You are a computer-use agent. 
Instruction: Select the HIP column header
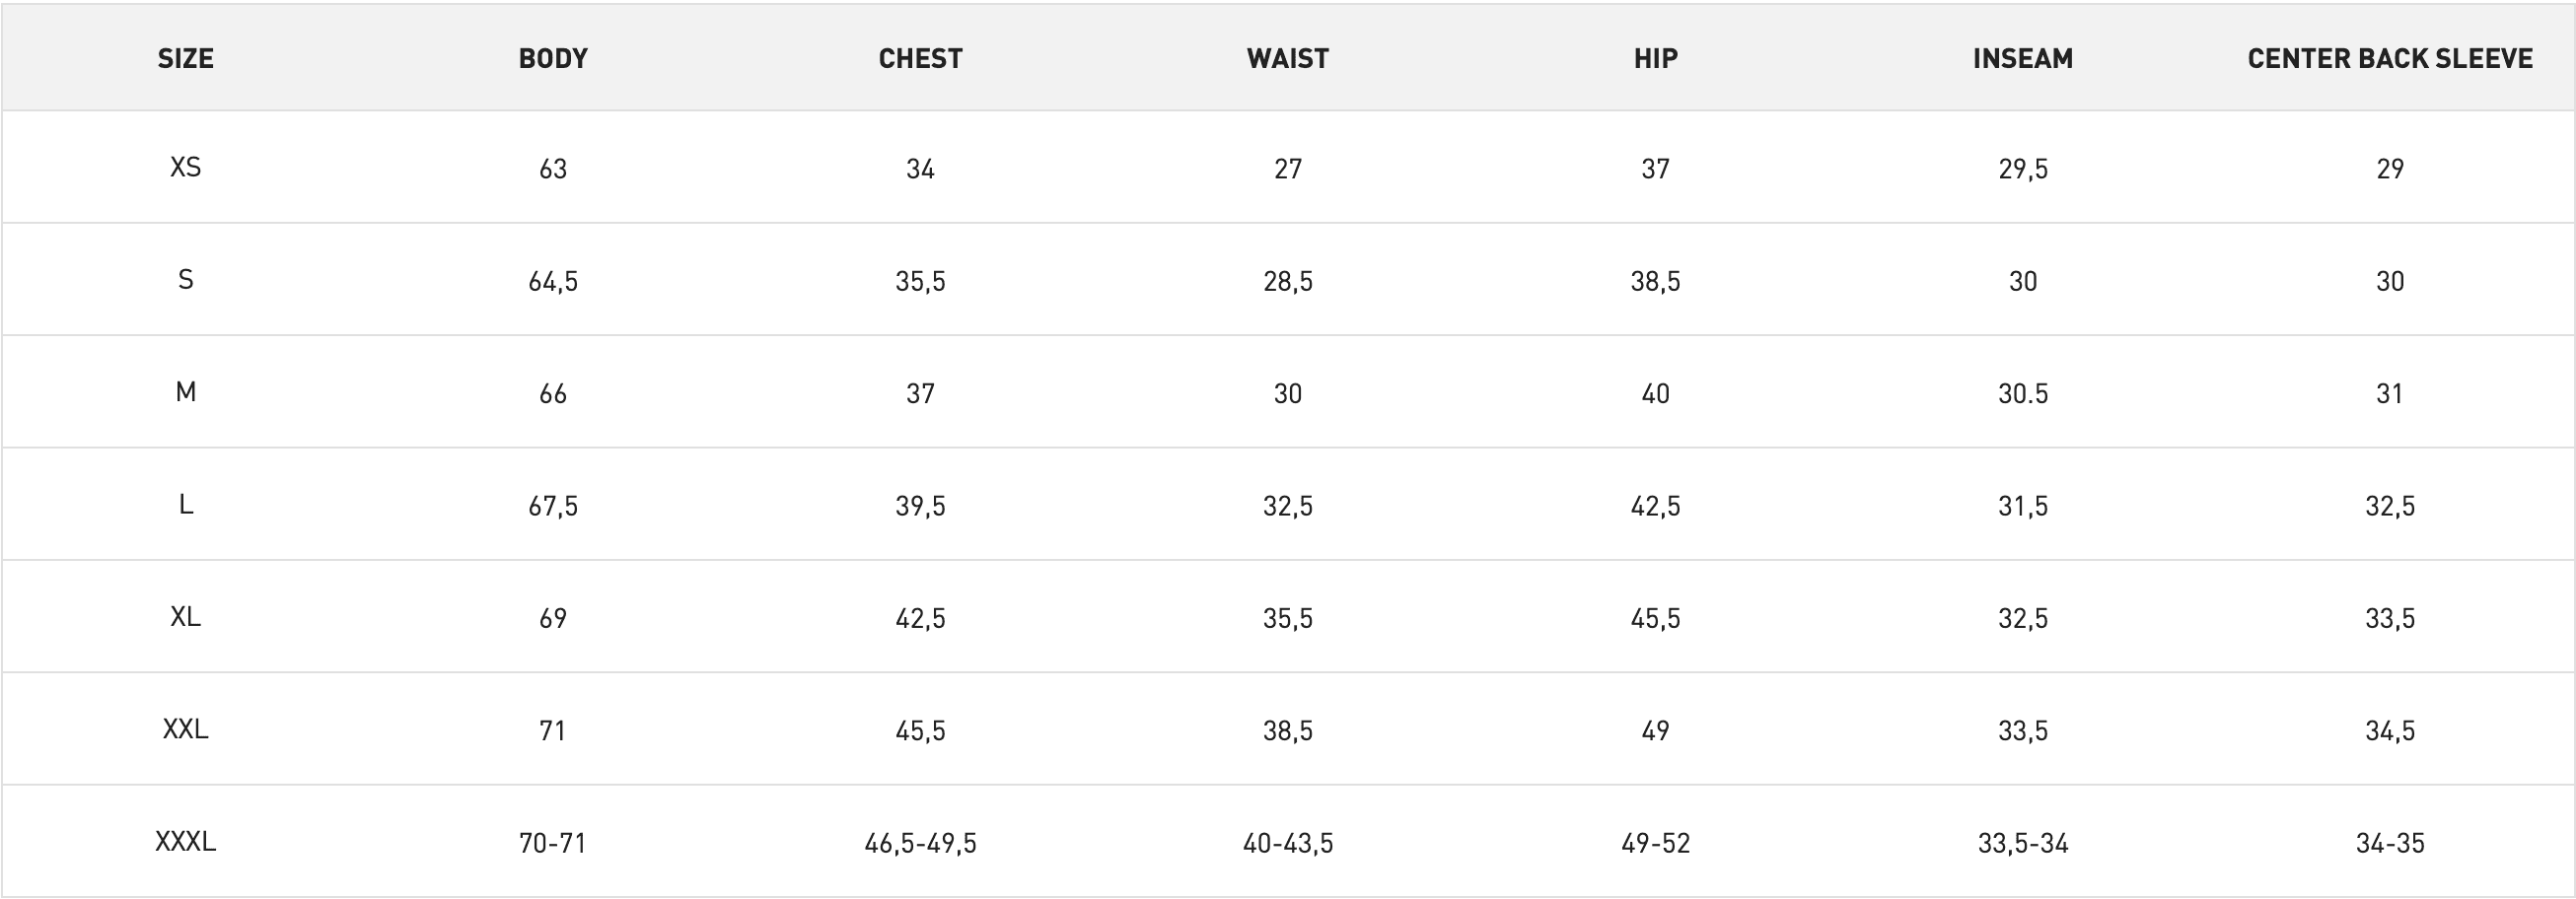pos(1655,58)
